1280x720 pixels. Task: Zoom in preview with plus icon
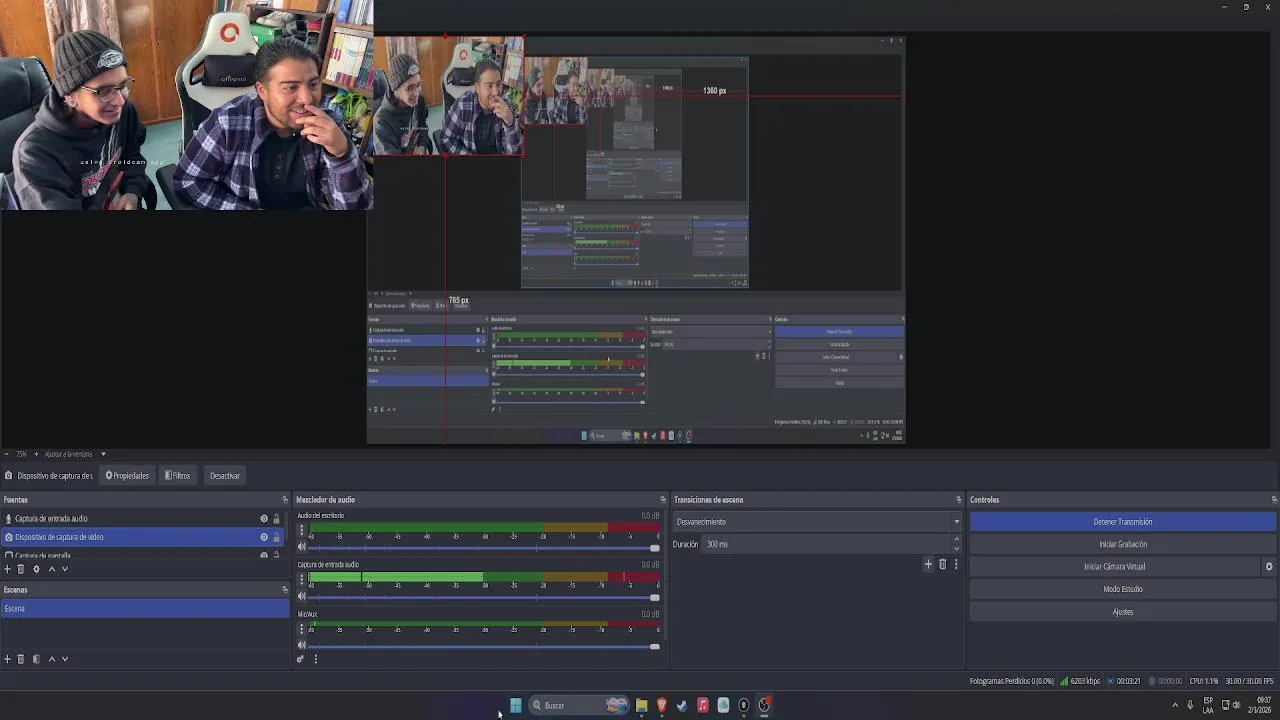point(35,454)
